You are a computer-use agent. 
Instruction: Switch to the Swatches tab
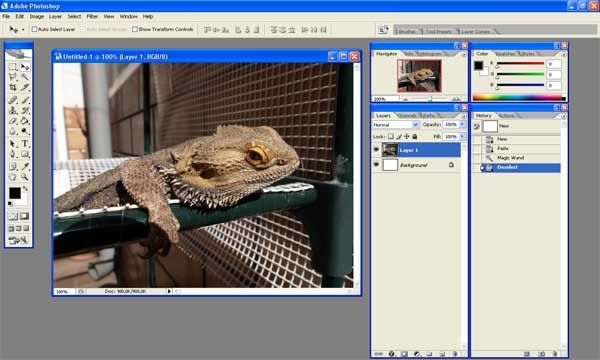pos(505,54)
